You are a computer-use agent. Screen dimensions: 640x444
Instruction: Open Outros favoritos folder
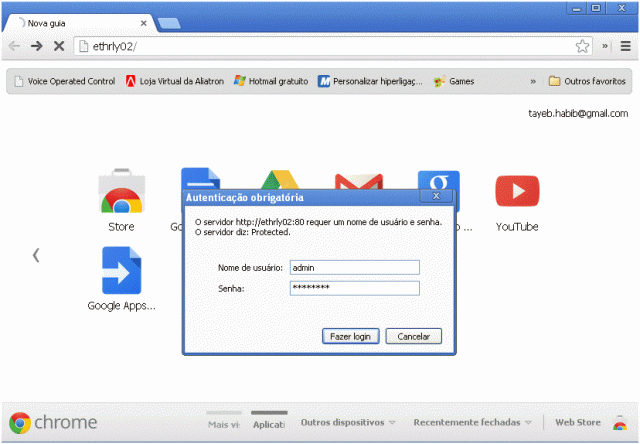point(587,81)
